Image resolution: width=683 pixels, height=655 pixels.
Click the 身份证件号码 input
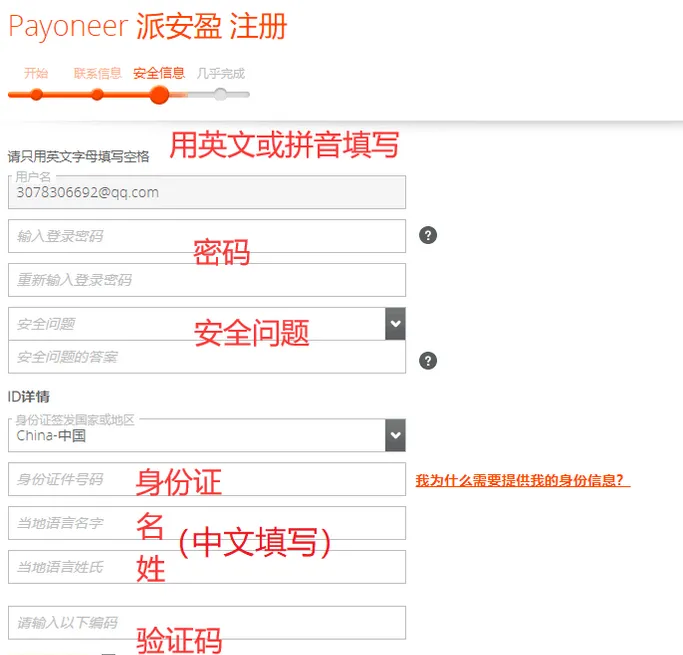207,479
